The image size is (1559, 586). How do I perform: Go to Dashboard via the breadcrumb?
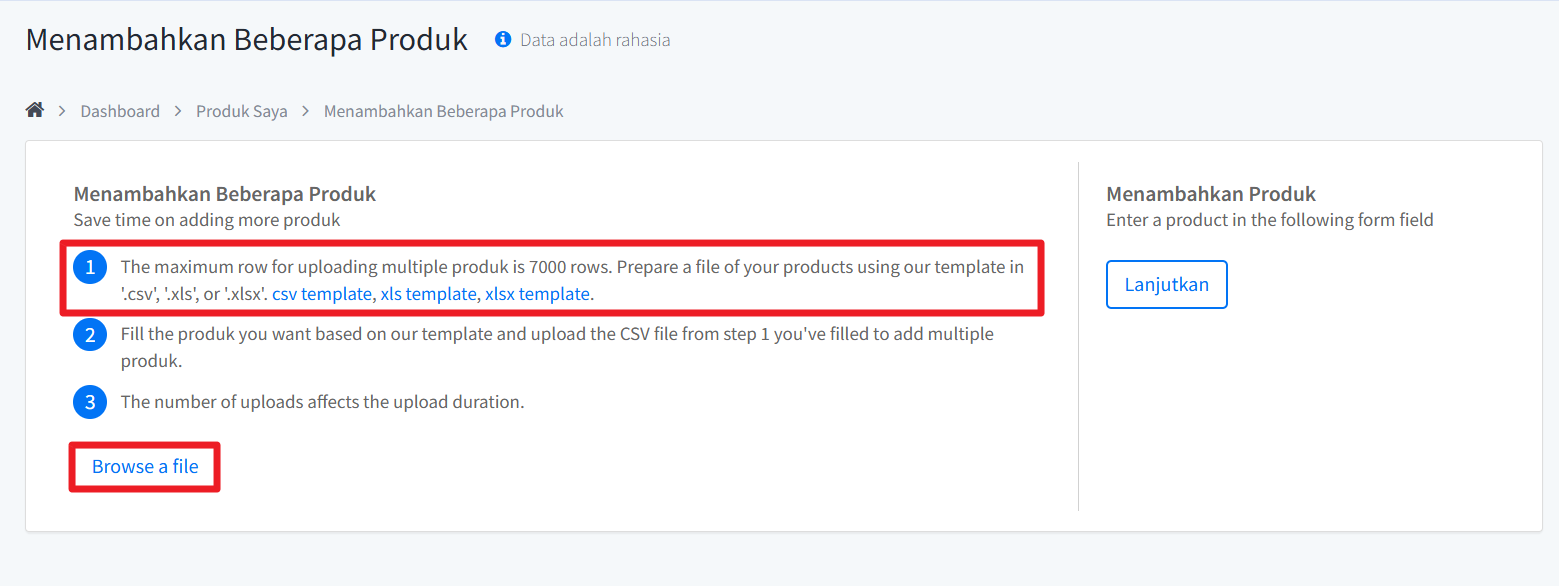pyautogui.click(x=120, y=111)
